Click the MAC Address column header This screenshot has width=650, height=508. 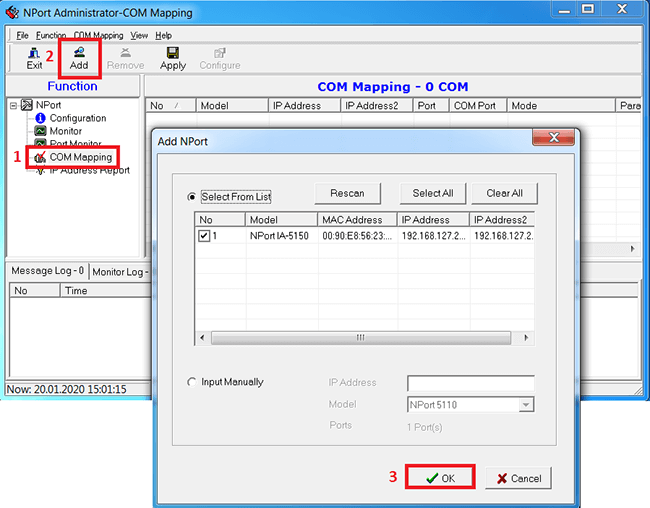click(357, 220)
